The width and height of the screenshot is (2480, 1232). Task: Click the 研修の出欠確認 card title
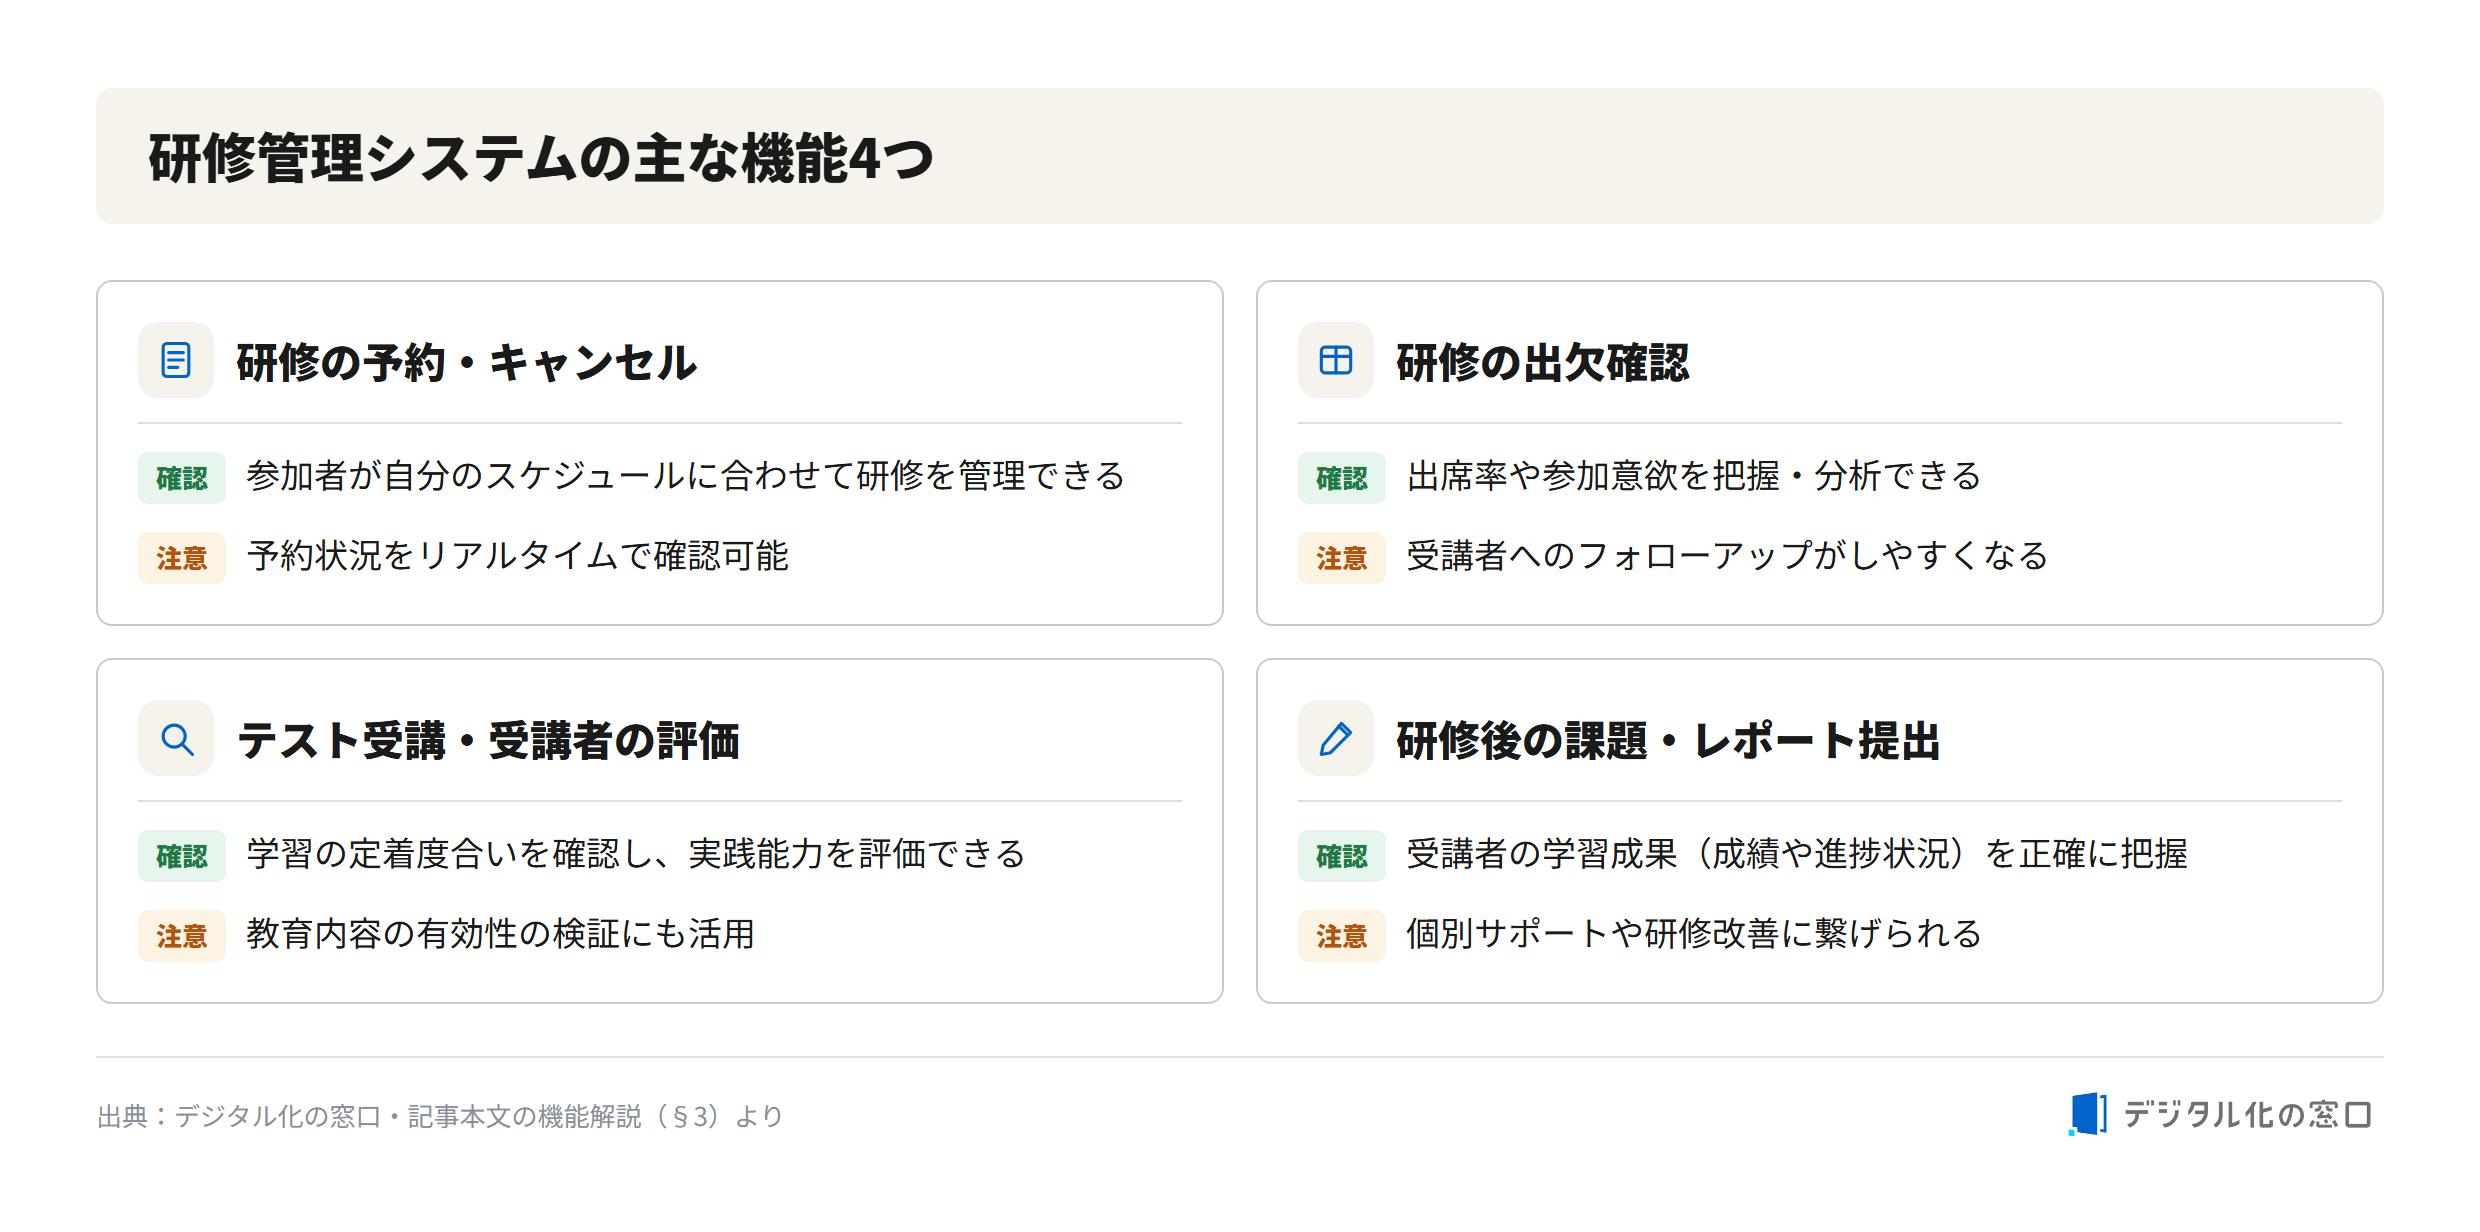click(x=1543, y=362)
